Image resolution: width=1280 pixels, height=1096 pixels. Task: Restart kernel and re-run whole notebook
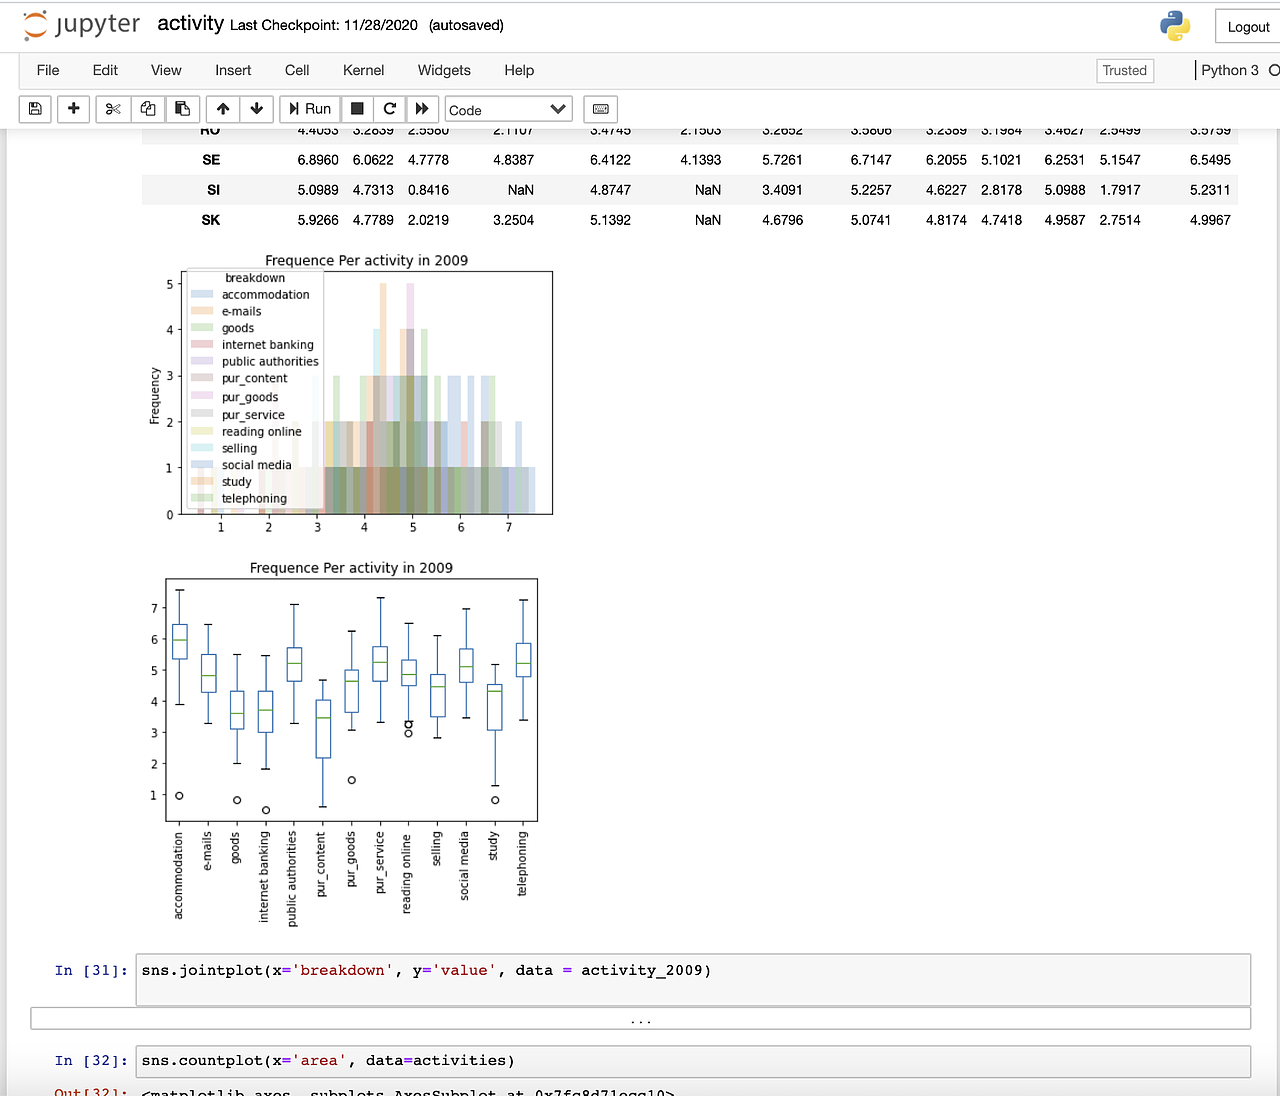tap(422, 109)
